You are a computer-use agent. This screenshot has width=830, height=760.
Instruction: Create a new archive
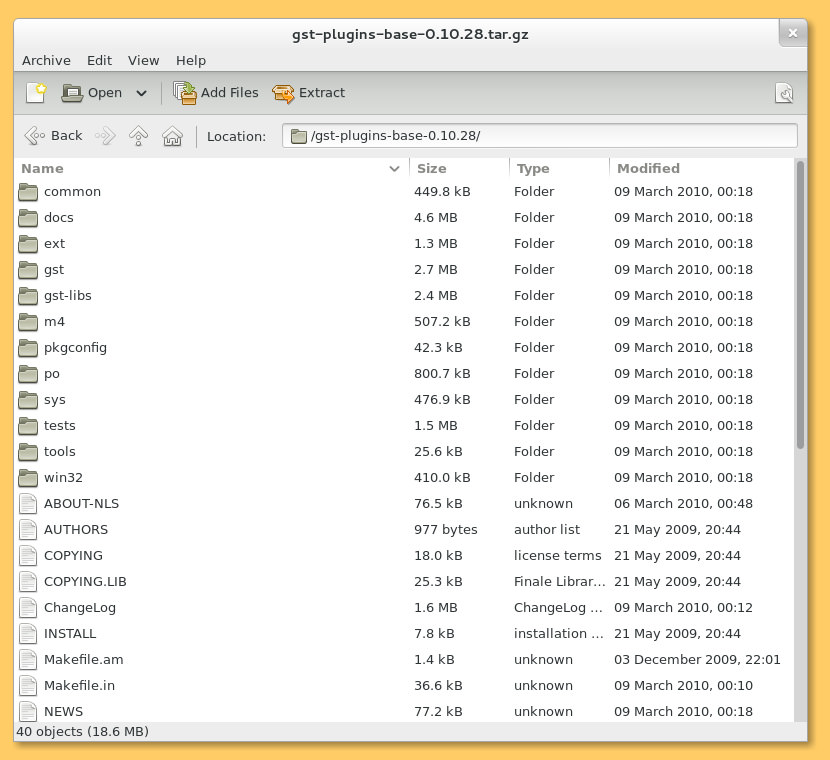[x=36, y=92]
